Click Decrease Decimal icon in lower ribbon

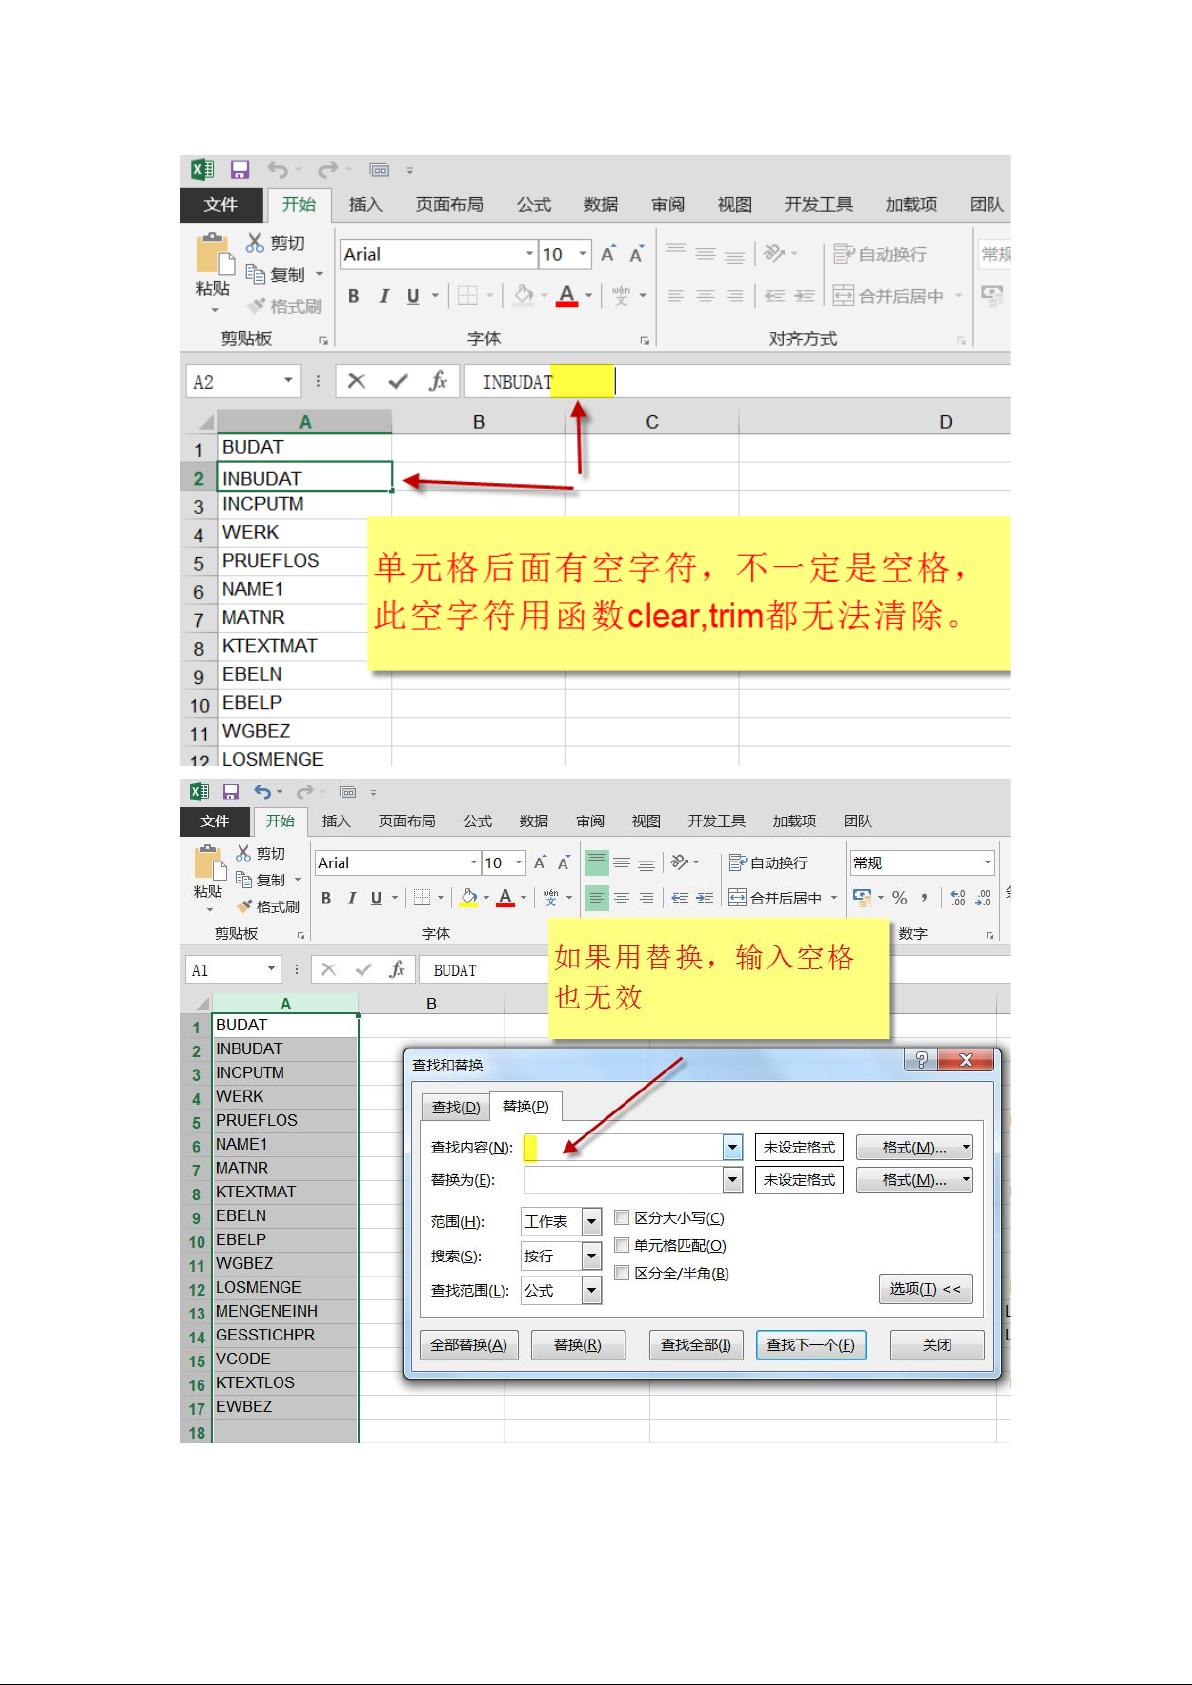[x=983, y=898]
